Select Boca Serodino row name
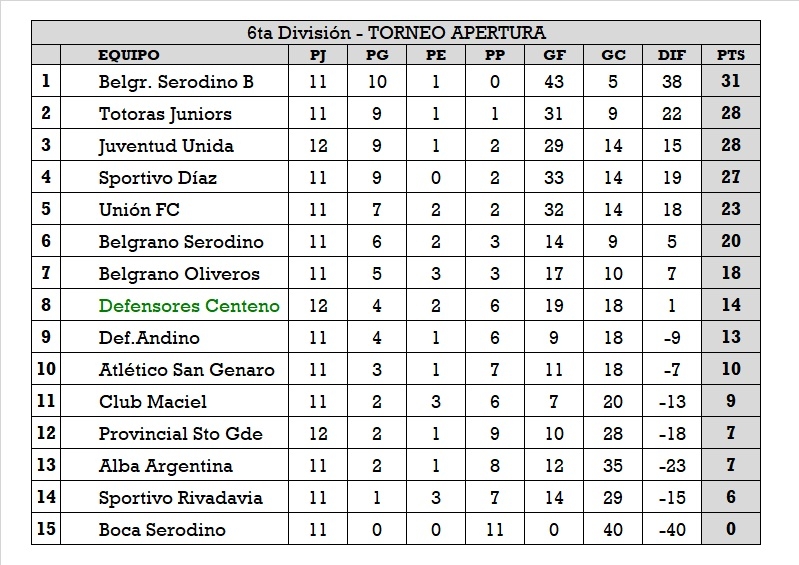 point(162,529)
